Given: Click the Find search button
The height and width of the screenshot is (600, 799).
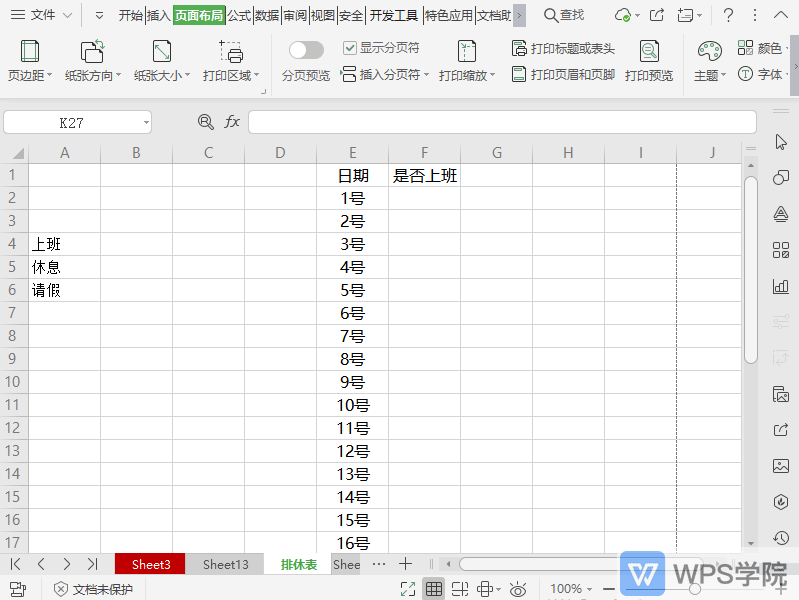Looking at the screenshot, I should [564, 15].
